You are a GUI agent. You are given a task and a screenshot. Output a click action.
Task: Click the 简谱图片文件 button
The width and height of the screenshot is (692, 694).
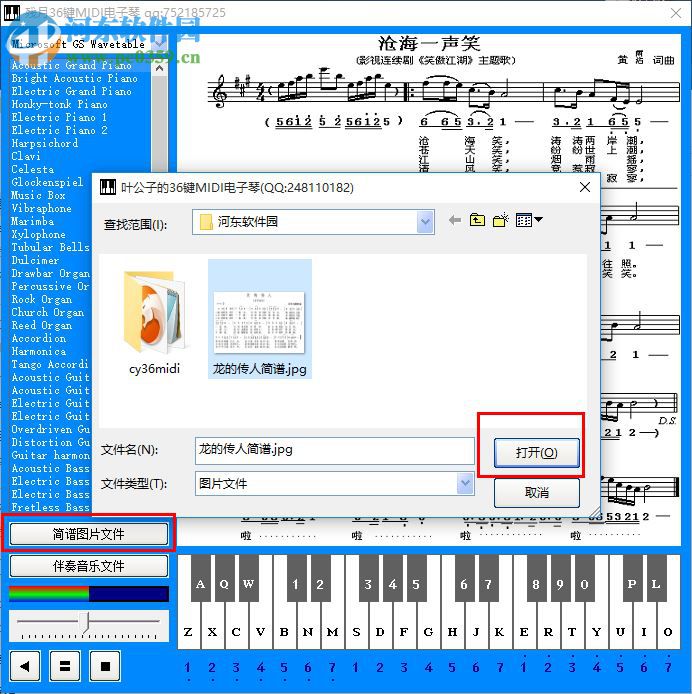coord(89,534)
